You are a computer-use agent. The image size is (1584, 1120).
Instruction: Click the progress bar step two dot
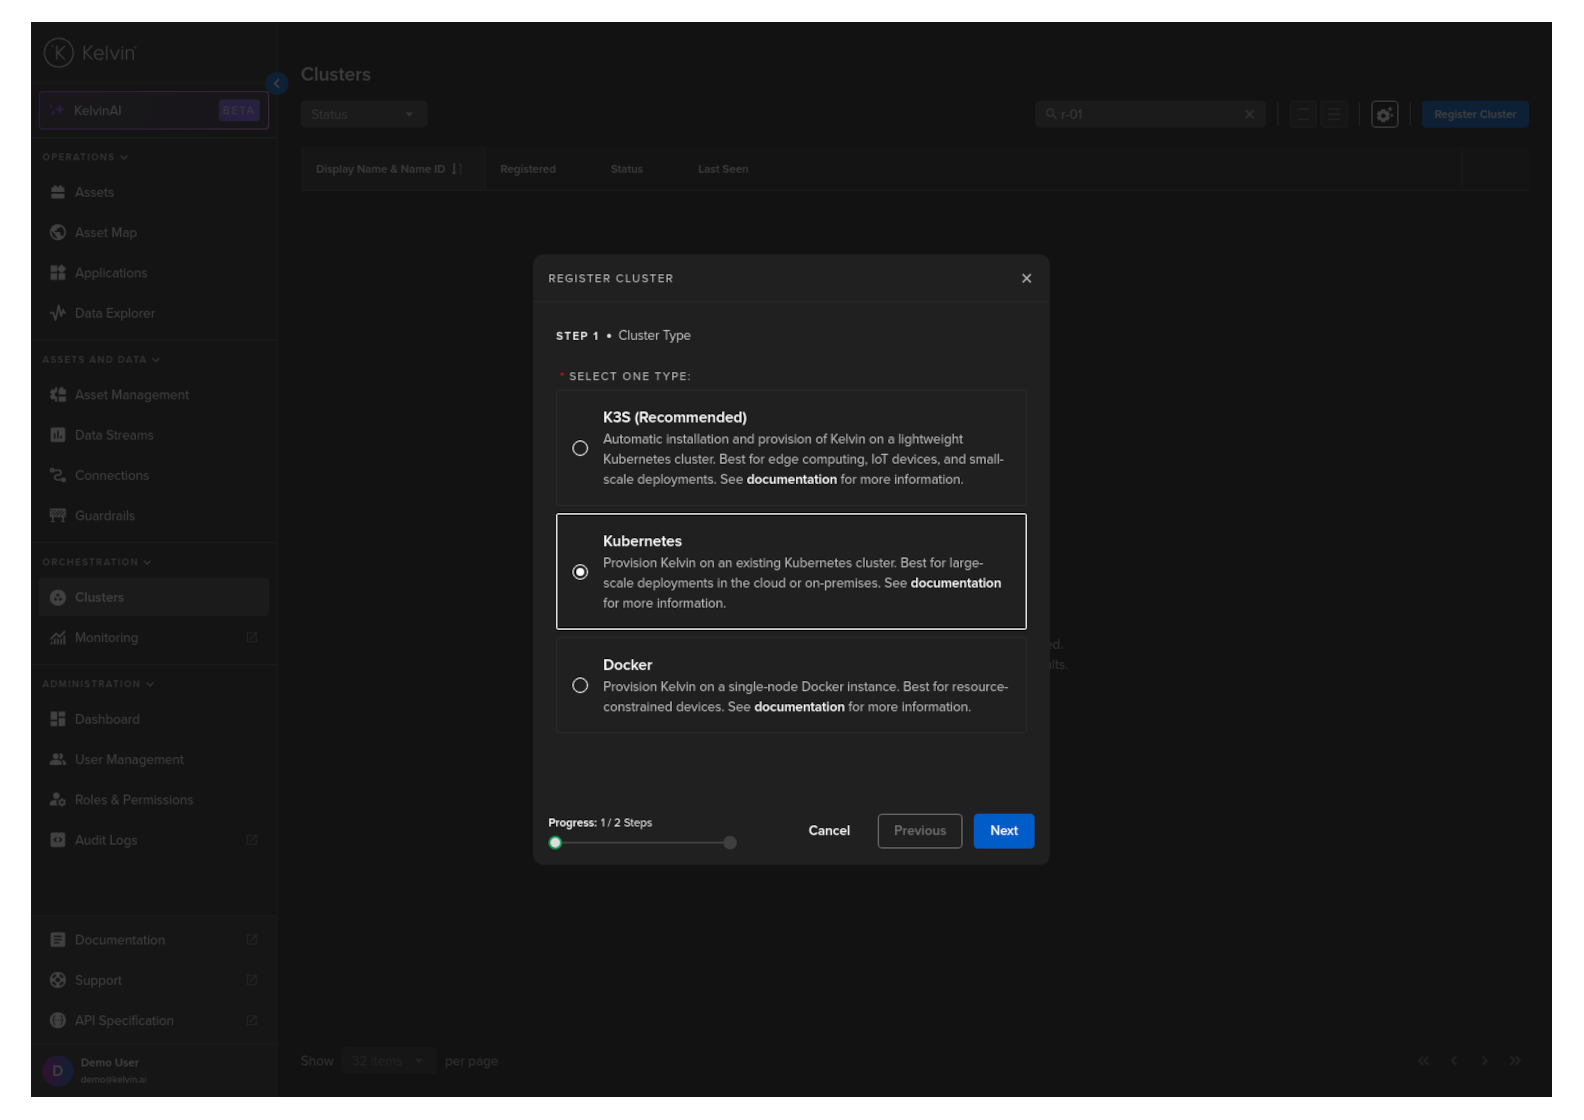pos(730,843)
